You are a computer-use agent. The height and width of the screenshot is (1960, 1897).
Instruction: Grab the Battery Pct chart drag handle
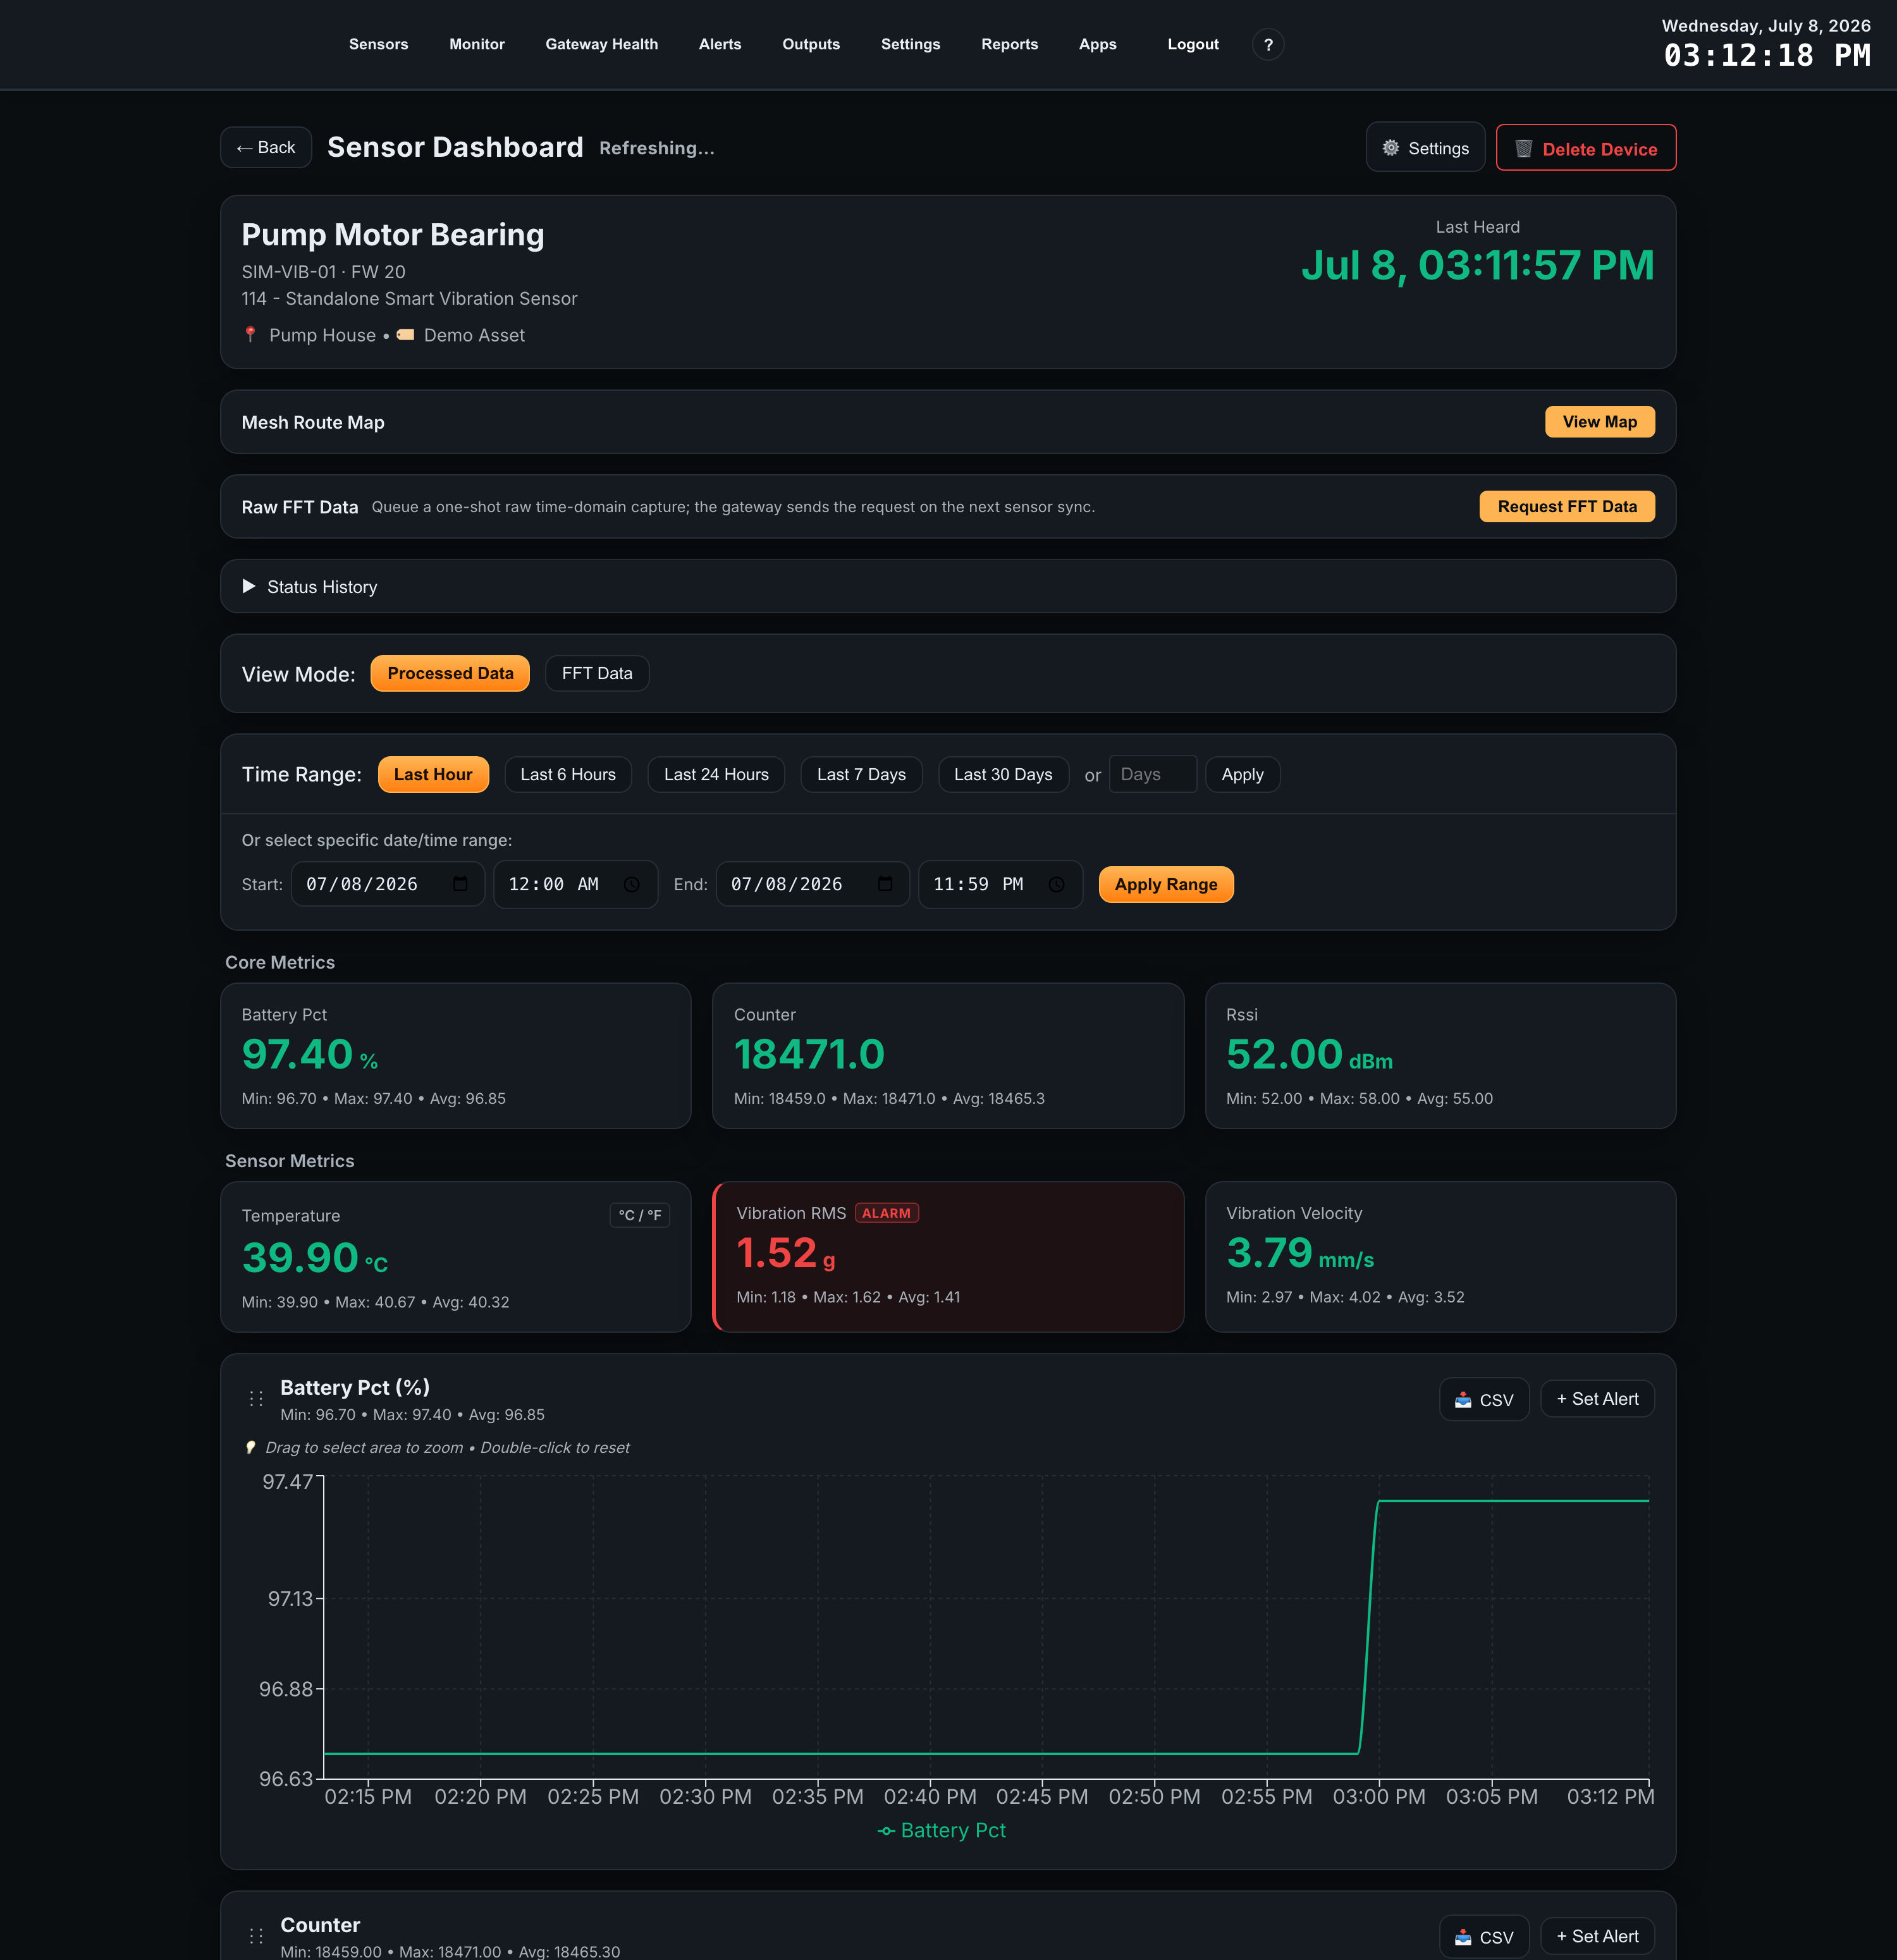(x=256, y=1399)
